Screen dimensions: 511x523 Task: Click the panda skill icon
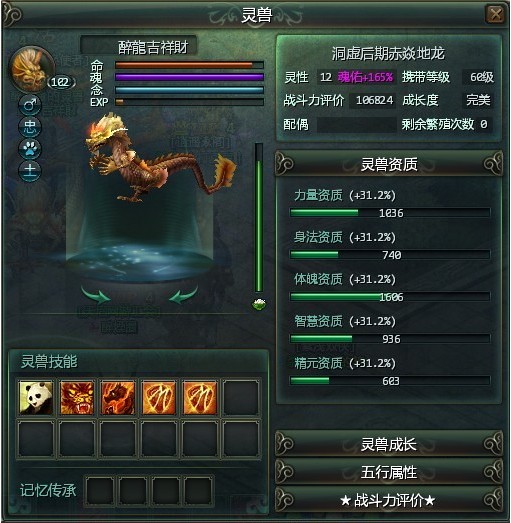pos(36,398)
